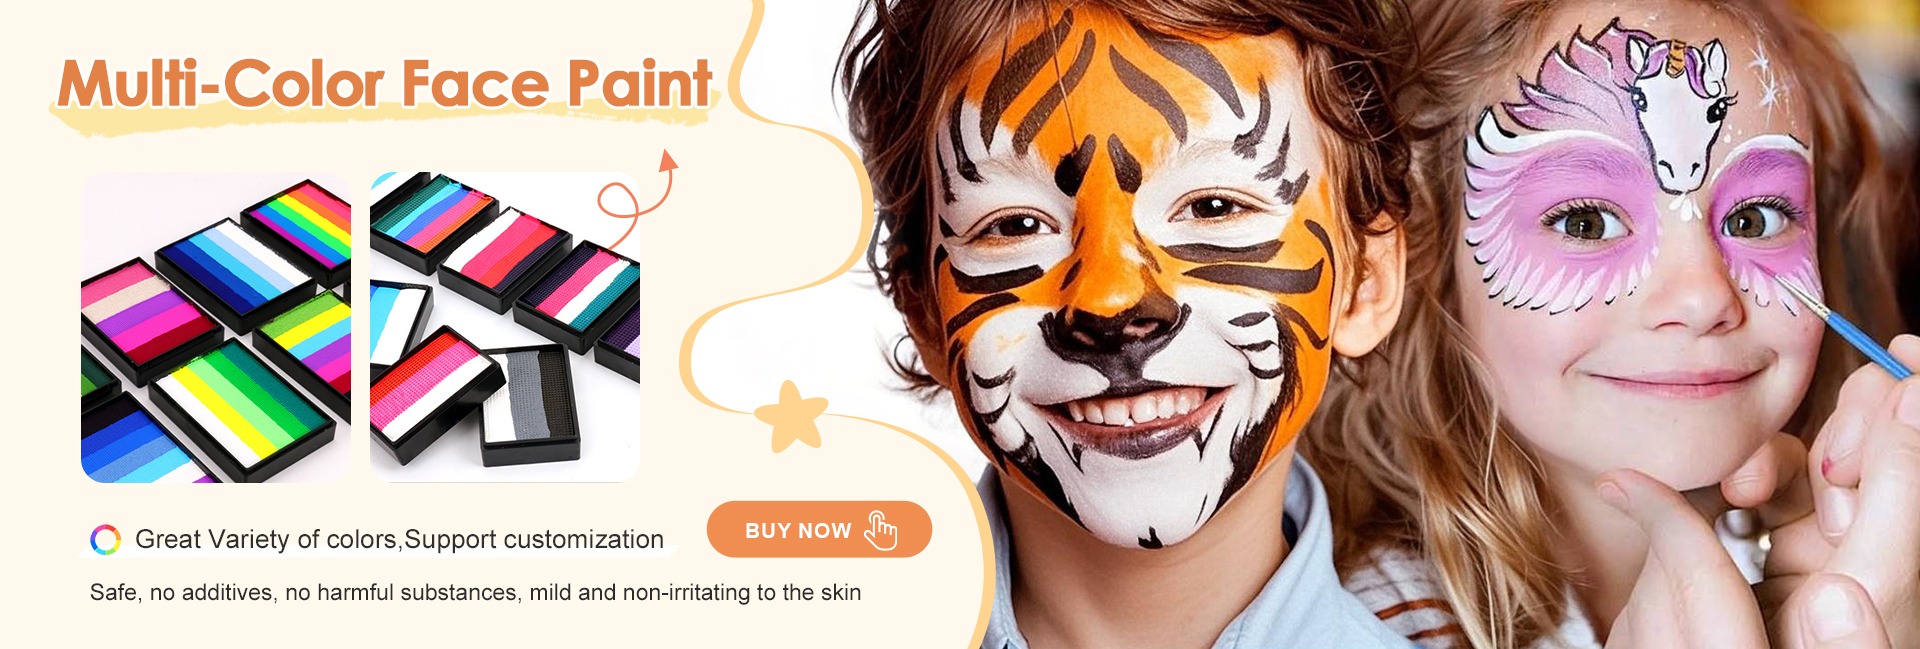Open the left face paint palettes thumbnail
The image size is (1920, 649).
[216, 327]
